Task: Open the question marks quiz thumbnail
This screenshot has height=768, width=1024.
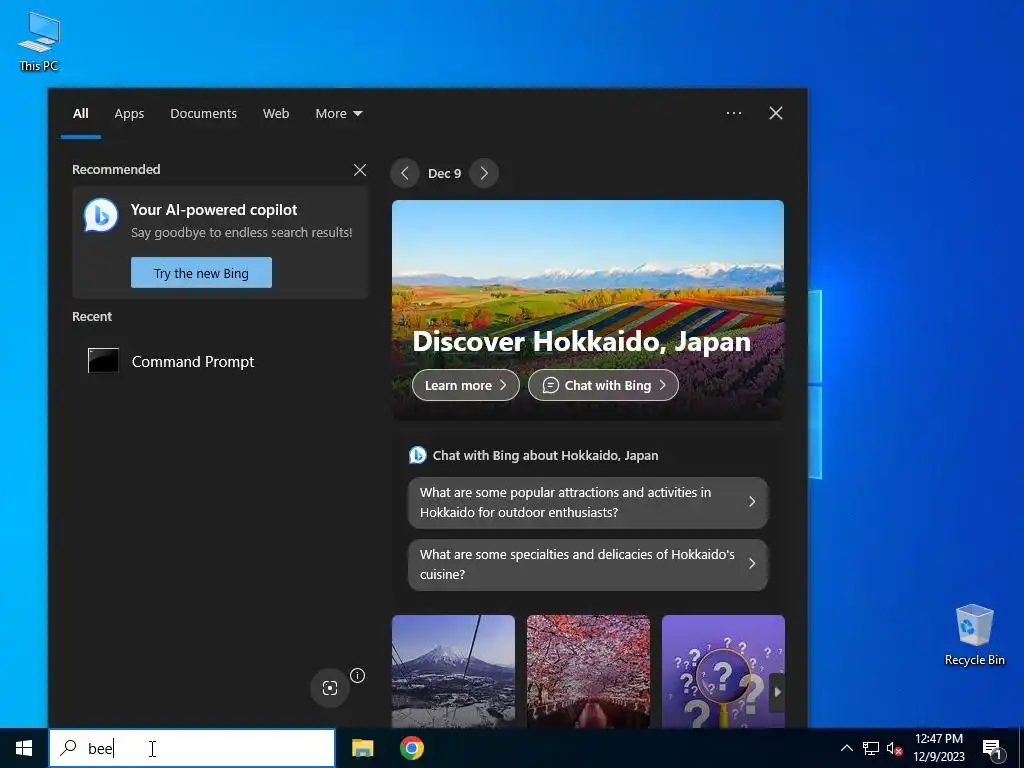Action: point(723,671)
